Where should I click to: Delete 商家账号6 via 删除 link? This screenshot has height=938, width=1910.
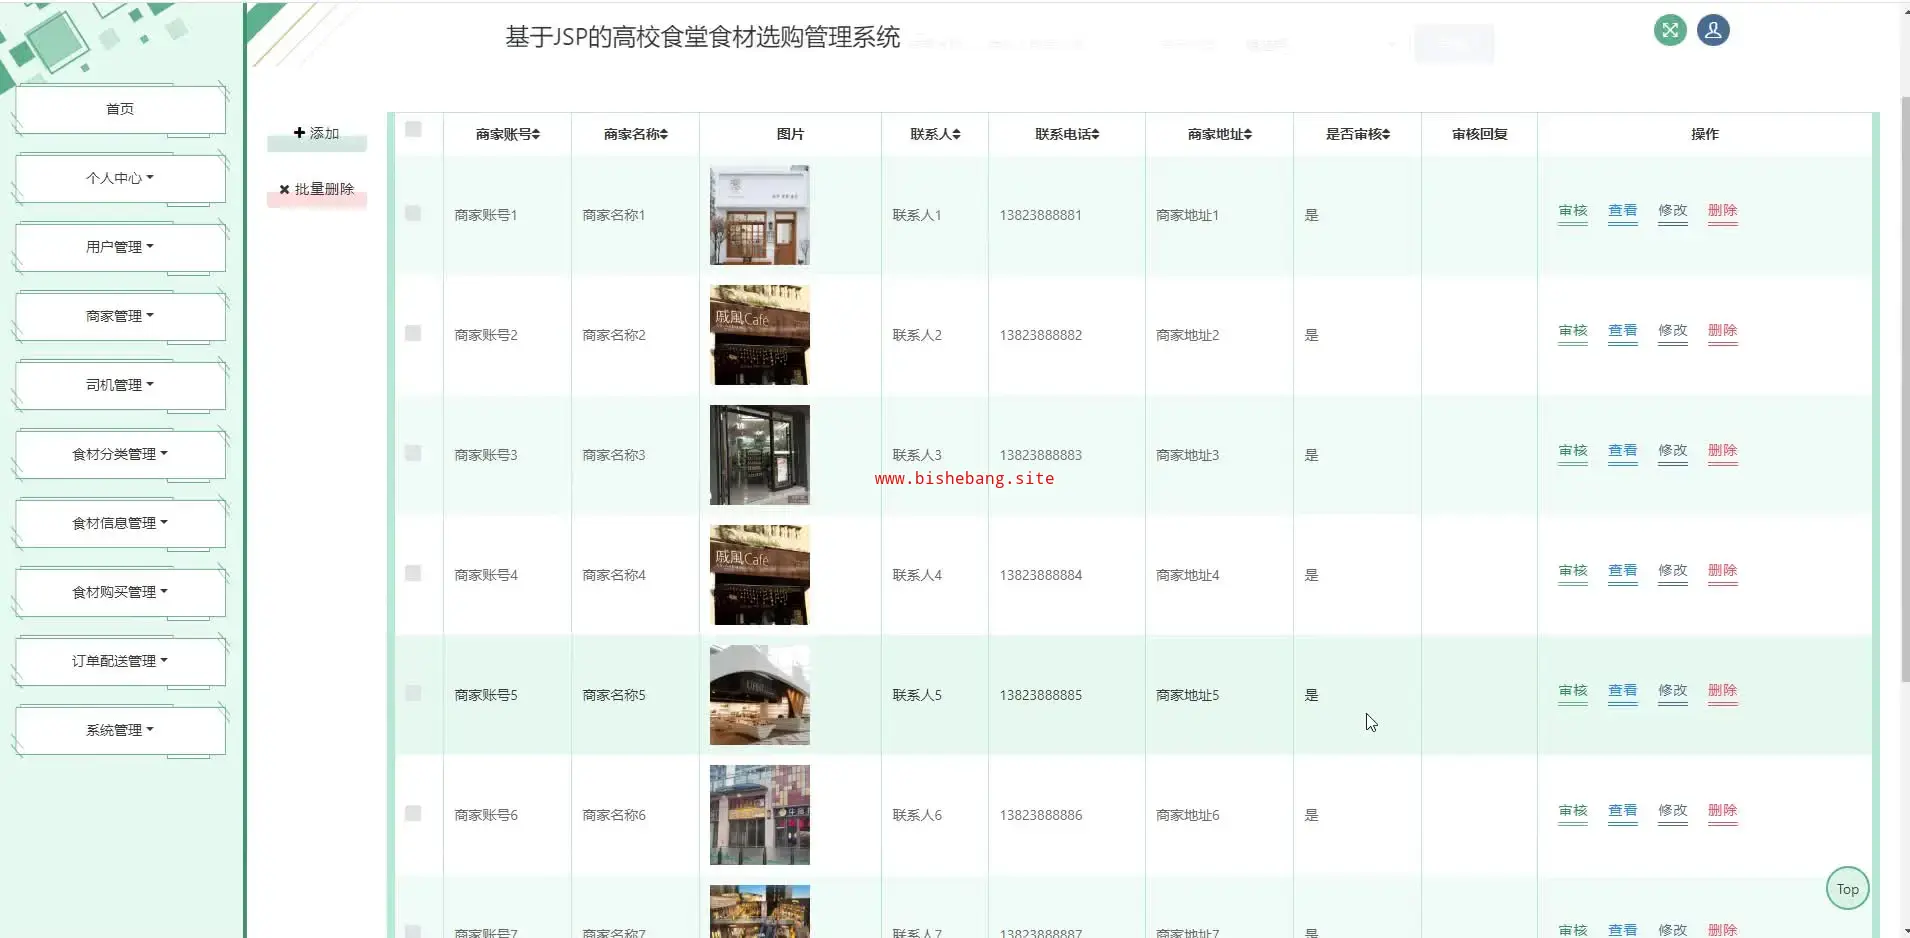pos(1723,811)
